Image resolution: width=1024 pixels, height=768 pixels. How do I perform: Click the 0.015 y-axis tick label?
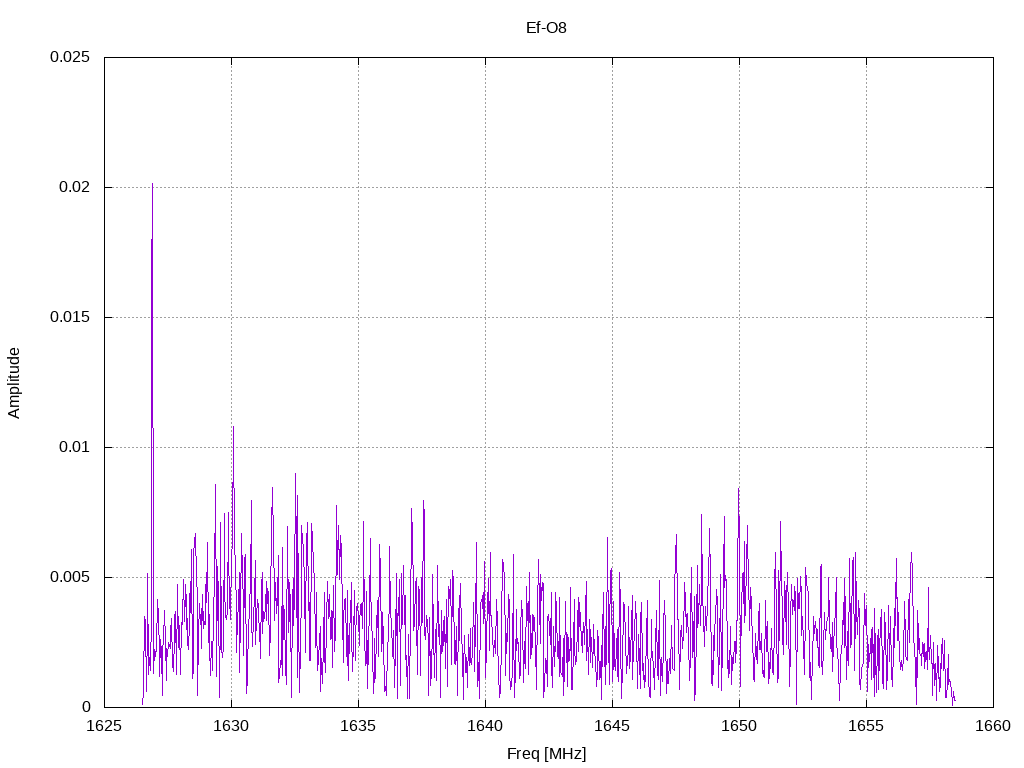(70, 317)
